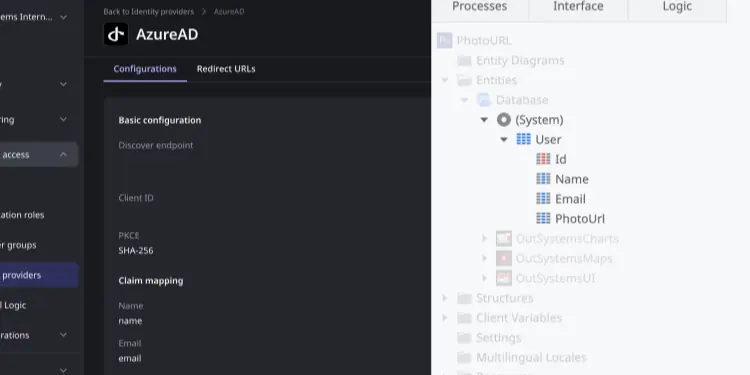Click the AzureAD breadcrumb
Viewport: 750px width, 375px height.
pos(229,11)
